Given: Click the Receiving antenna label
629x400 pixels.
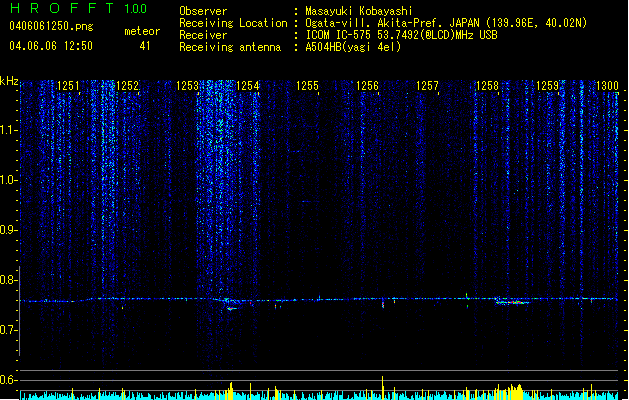Looking at the screenshot, I should (x=230, y=47).
